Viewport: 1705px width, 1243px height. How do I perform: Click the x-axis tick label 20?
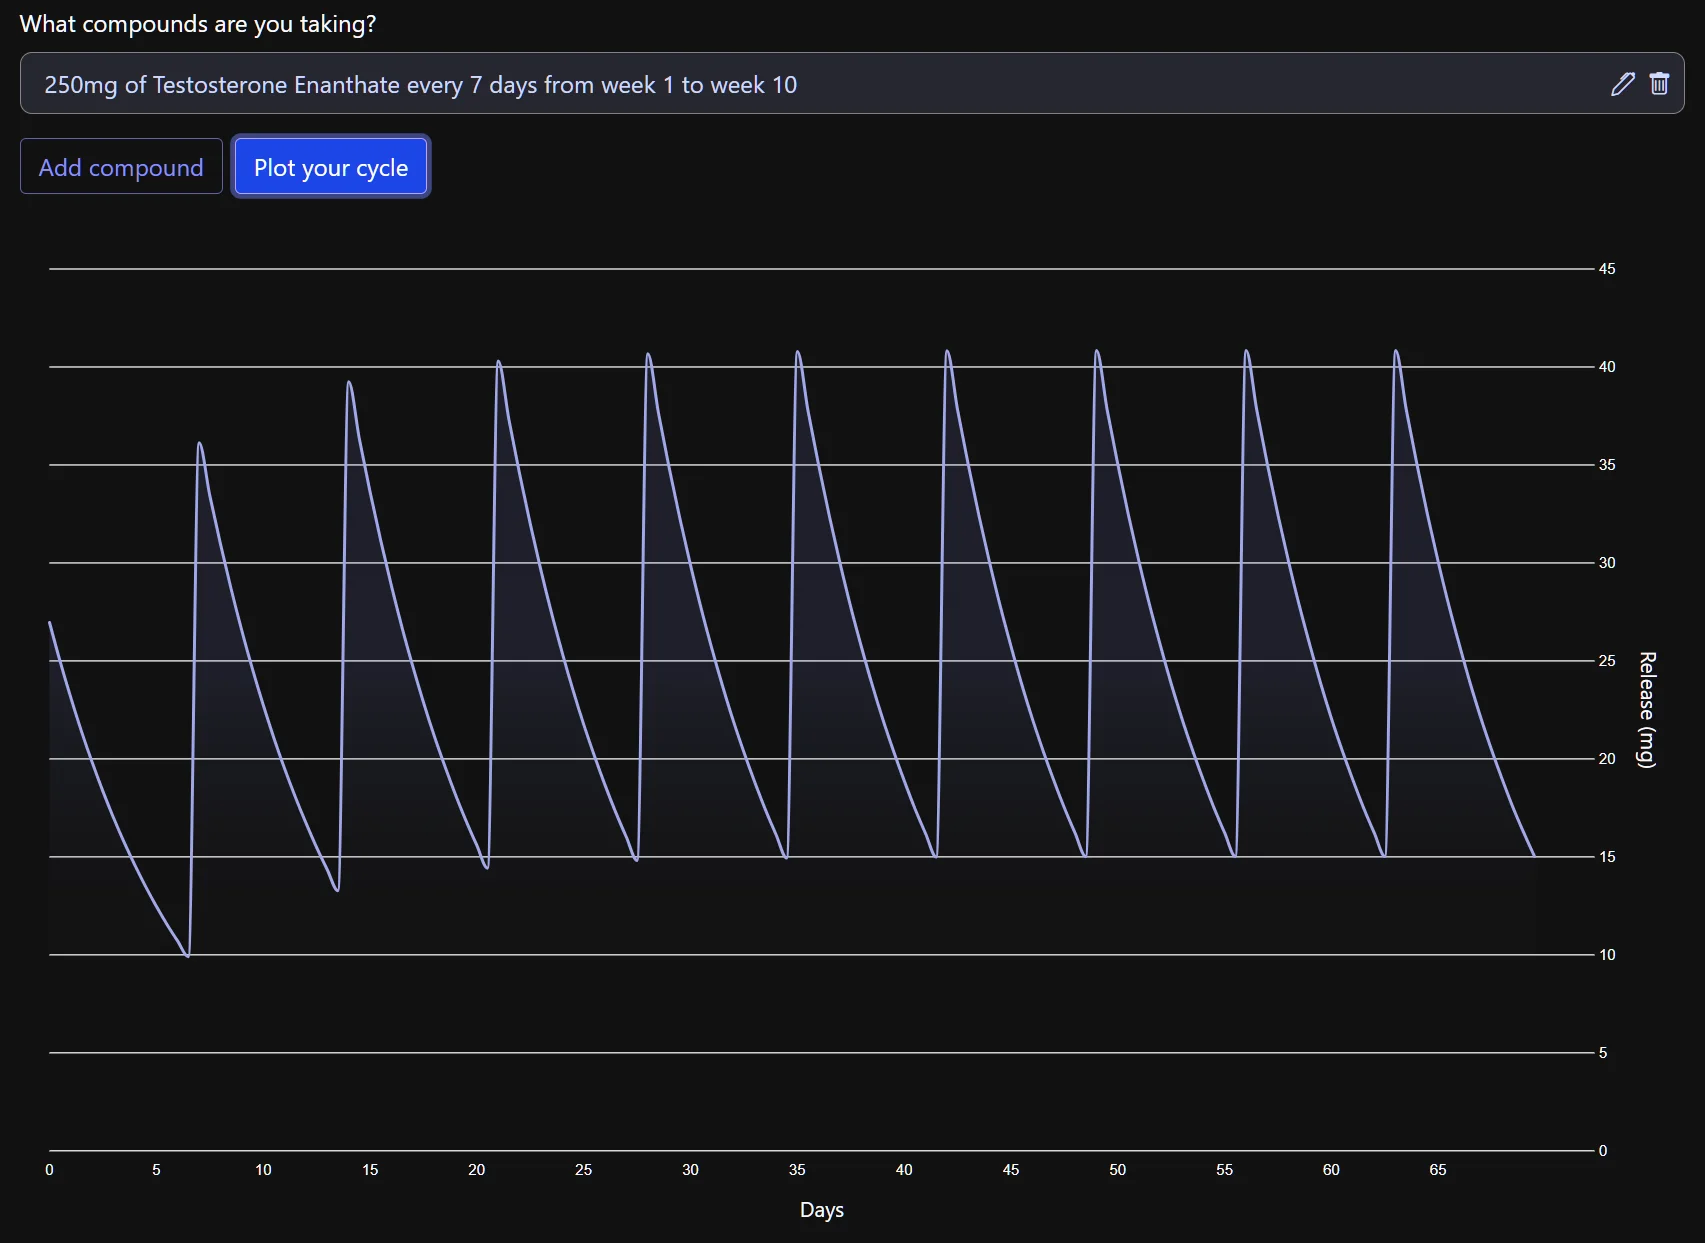pyautogui.click(x=477, y=1170)
